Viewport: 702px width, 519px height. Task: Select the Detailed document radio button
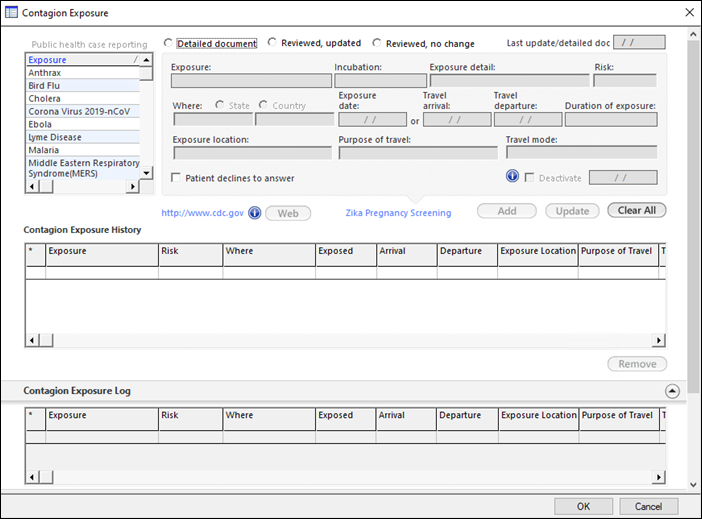(x=168, y=43)
